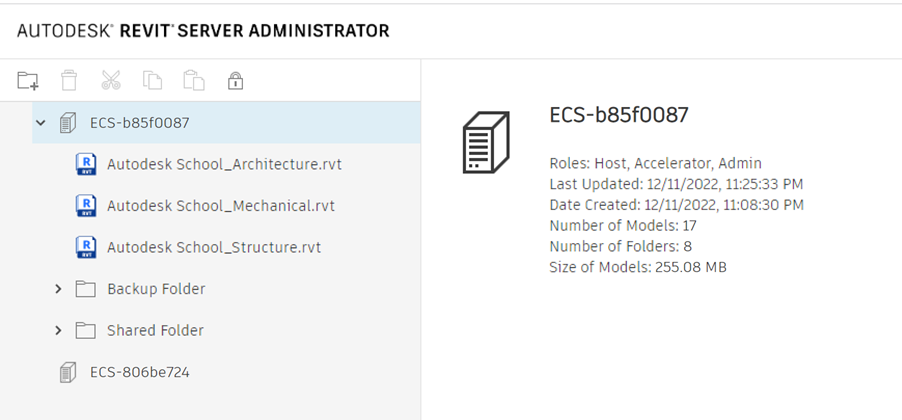The width and height of the screenshot is (902, 420).
Task: Open the Backup Folder item
Action: point(156,289)
